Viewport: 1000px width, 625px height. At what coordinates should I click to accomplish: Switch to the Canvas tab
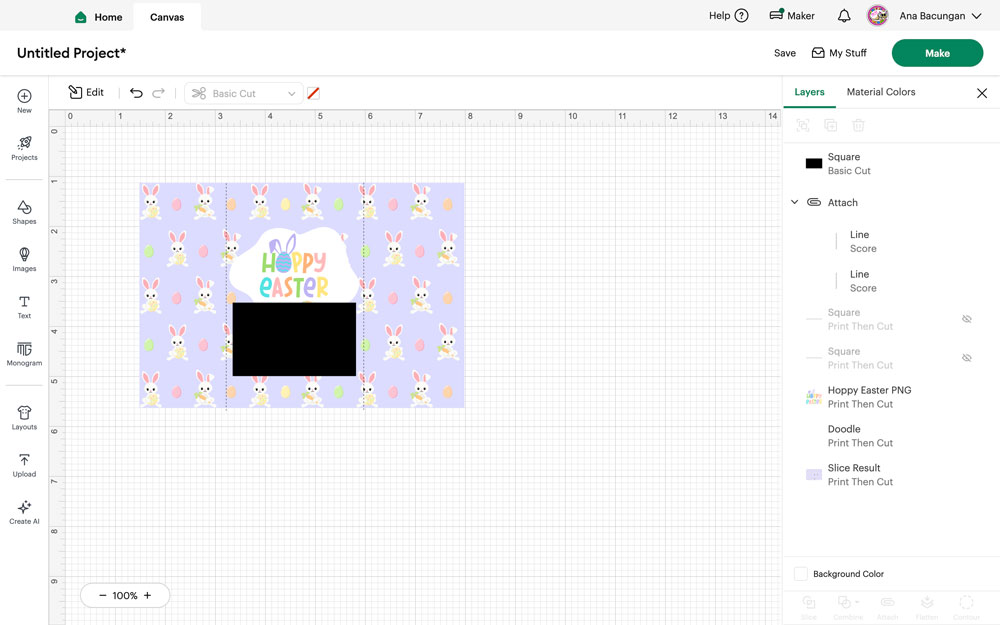tap(167, 17)
